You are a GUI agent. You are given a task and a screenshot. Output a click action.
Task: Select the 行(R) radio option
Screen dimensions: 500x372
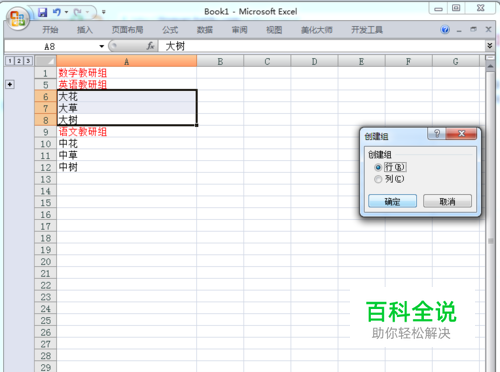pyautogui.click(x=378, y=167)
